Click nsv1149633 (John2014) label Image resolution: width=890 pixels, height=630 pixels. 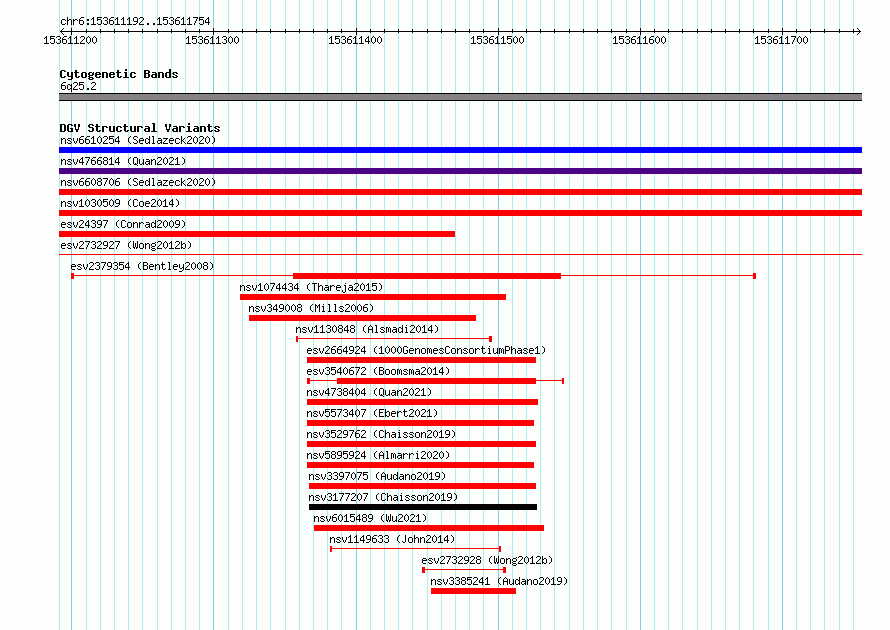(x=392, y=539)
